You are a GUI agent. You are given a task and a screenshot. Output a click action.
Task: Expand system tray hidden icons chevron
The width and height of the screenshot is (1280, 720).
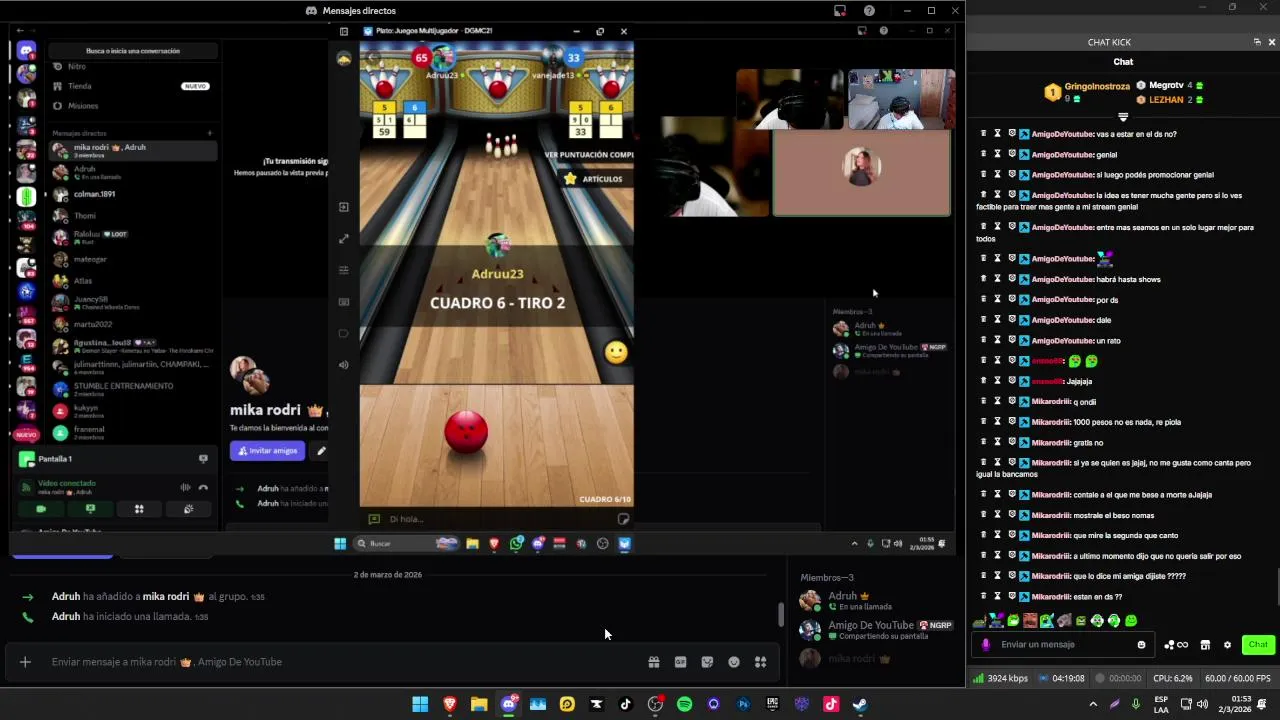pyautogui.click(x=1092, y=704)
